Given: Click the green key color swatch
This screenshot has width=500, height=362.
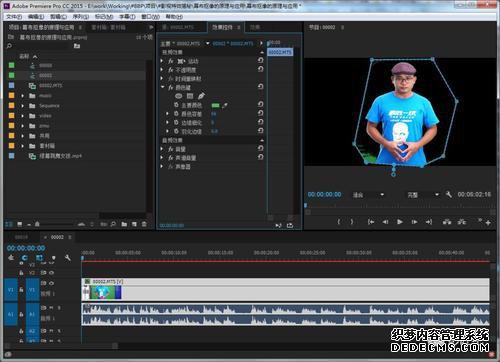Looking at the screenshot, I should tap(216, 105).
